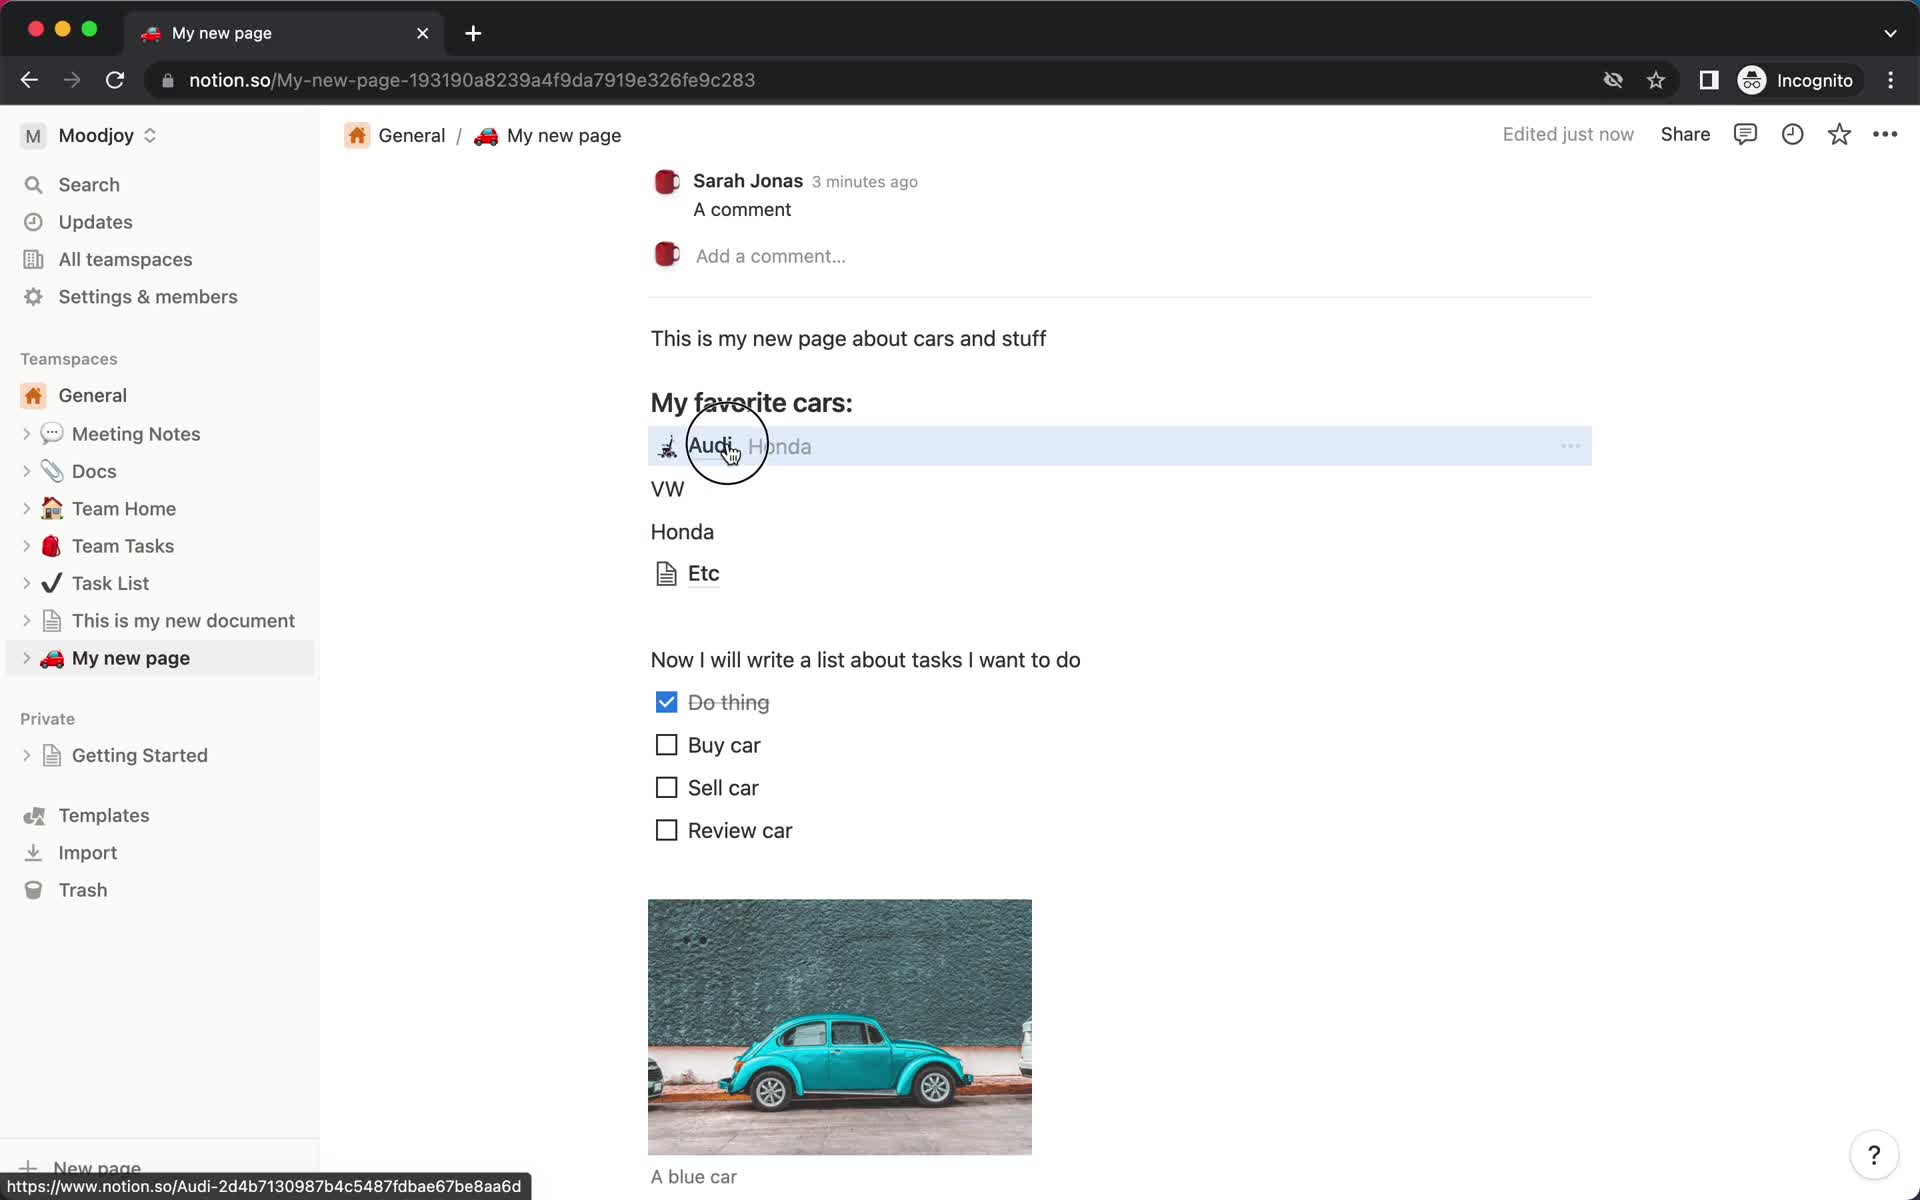This screenshot has width=1920, height=1200.
Task: Click the Moodjoy workspace dropdown
Action: click(x=148, y=135)
